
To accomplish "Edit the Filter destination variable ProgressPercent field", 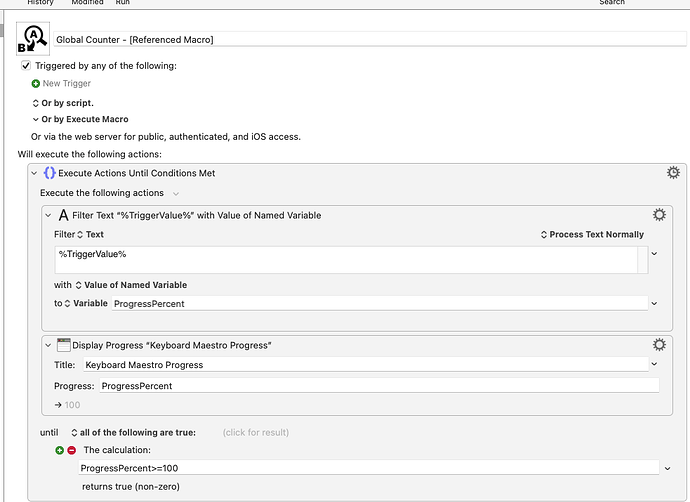I will tap(380, 304).
